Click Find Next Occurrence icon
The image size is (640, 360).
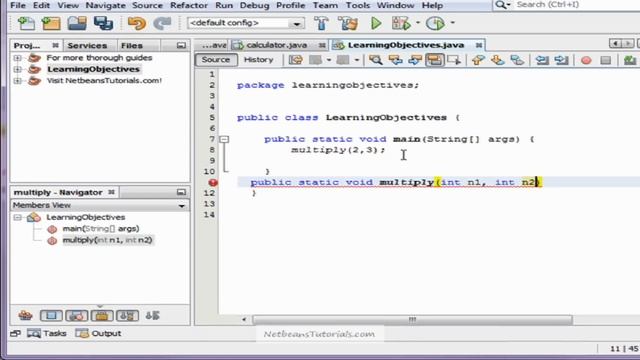[x=415, y=60]
